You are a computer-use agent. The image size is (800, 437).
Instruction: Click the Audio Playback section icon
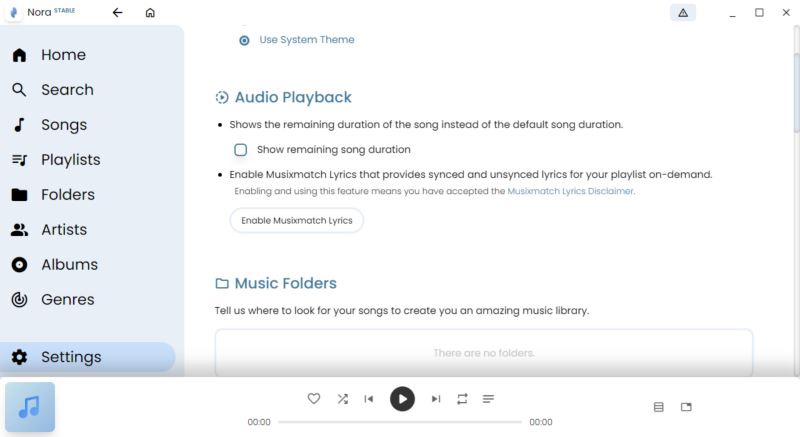(x=222, y=97)
